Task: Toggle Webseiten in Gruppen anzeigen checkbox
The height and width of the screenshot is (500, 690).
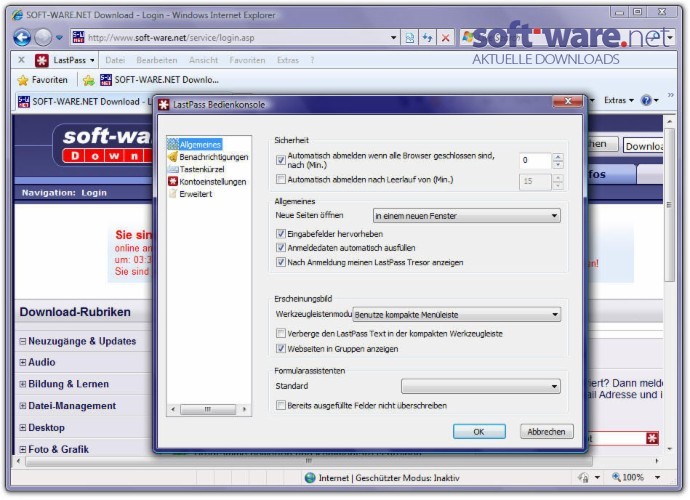Action: 280,349
